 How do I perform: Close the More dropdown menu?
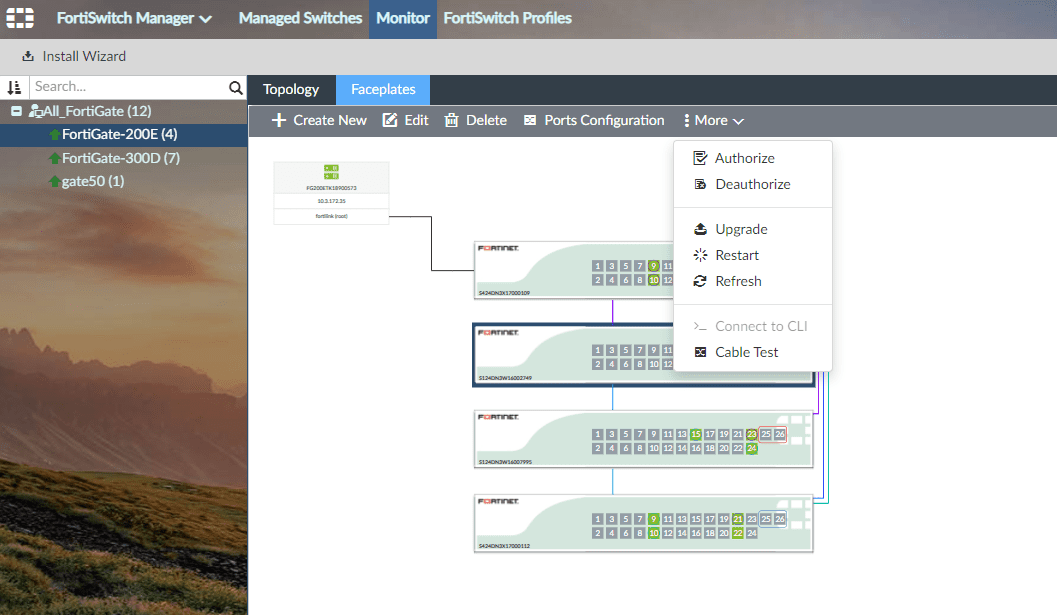(714, 120)
